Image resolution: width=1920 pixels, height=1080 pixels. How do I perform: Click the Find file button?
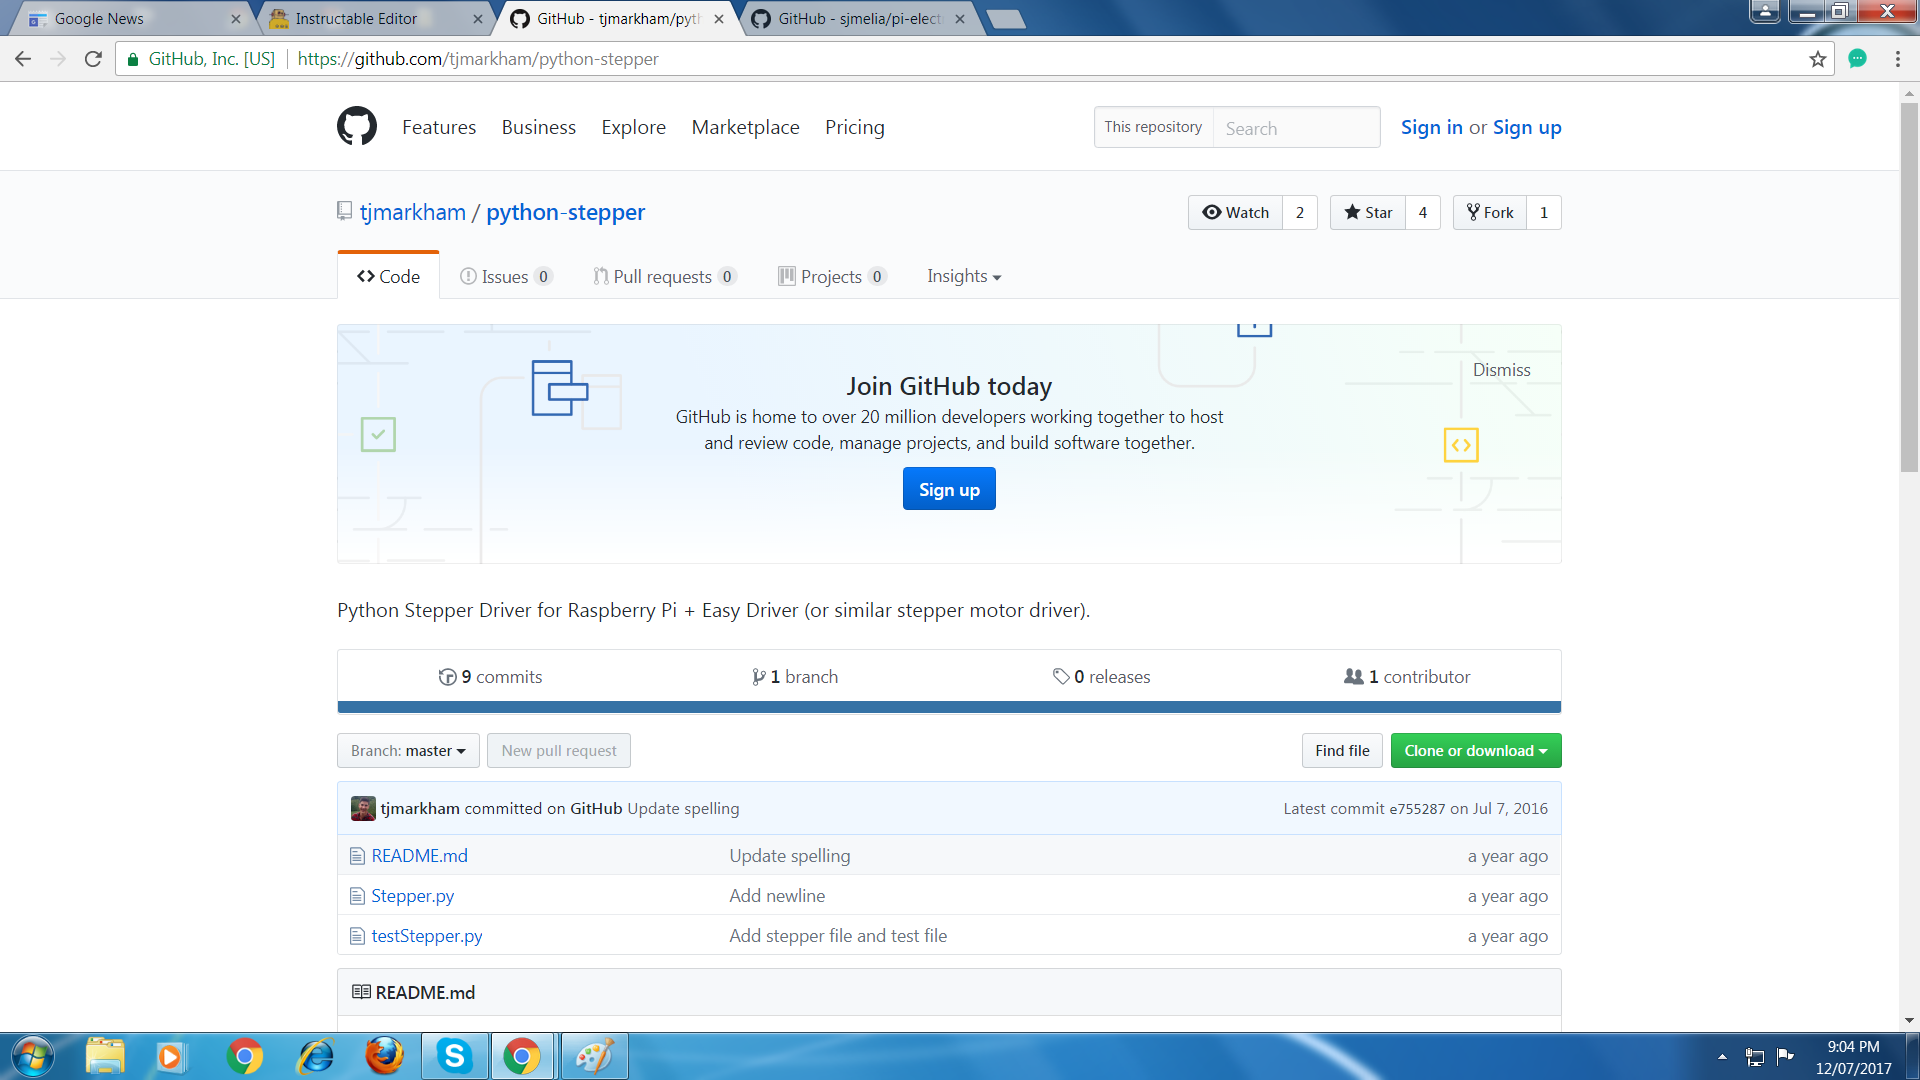1342,751
